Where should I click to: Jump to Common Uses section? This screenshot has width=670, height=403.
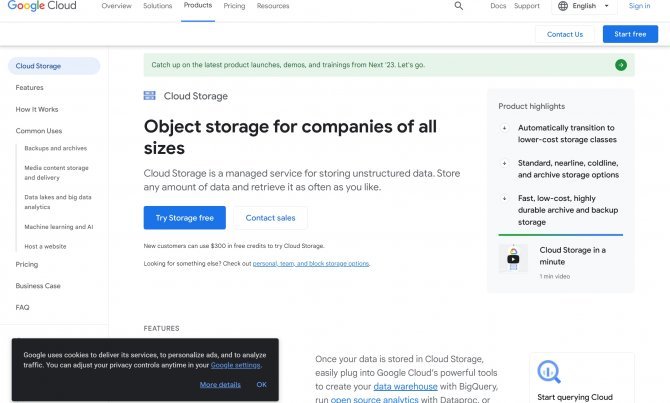(x=39, y=131)
